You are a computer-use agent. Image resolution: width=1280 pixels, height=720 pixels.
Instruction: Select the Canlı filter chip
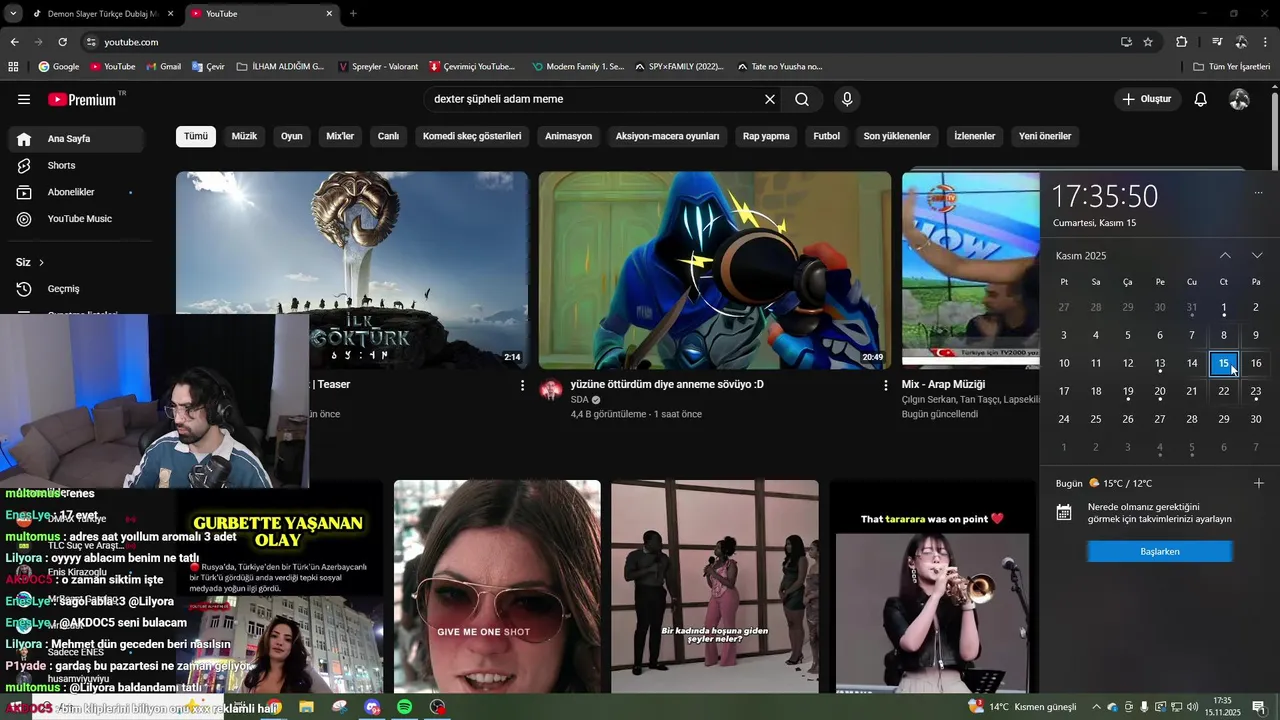[388, 136]
